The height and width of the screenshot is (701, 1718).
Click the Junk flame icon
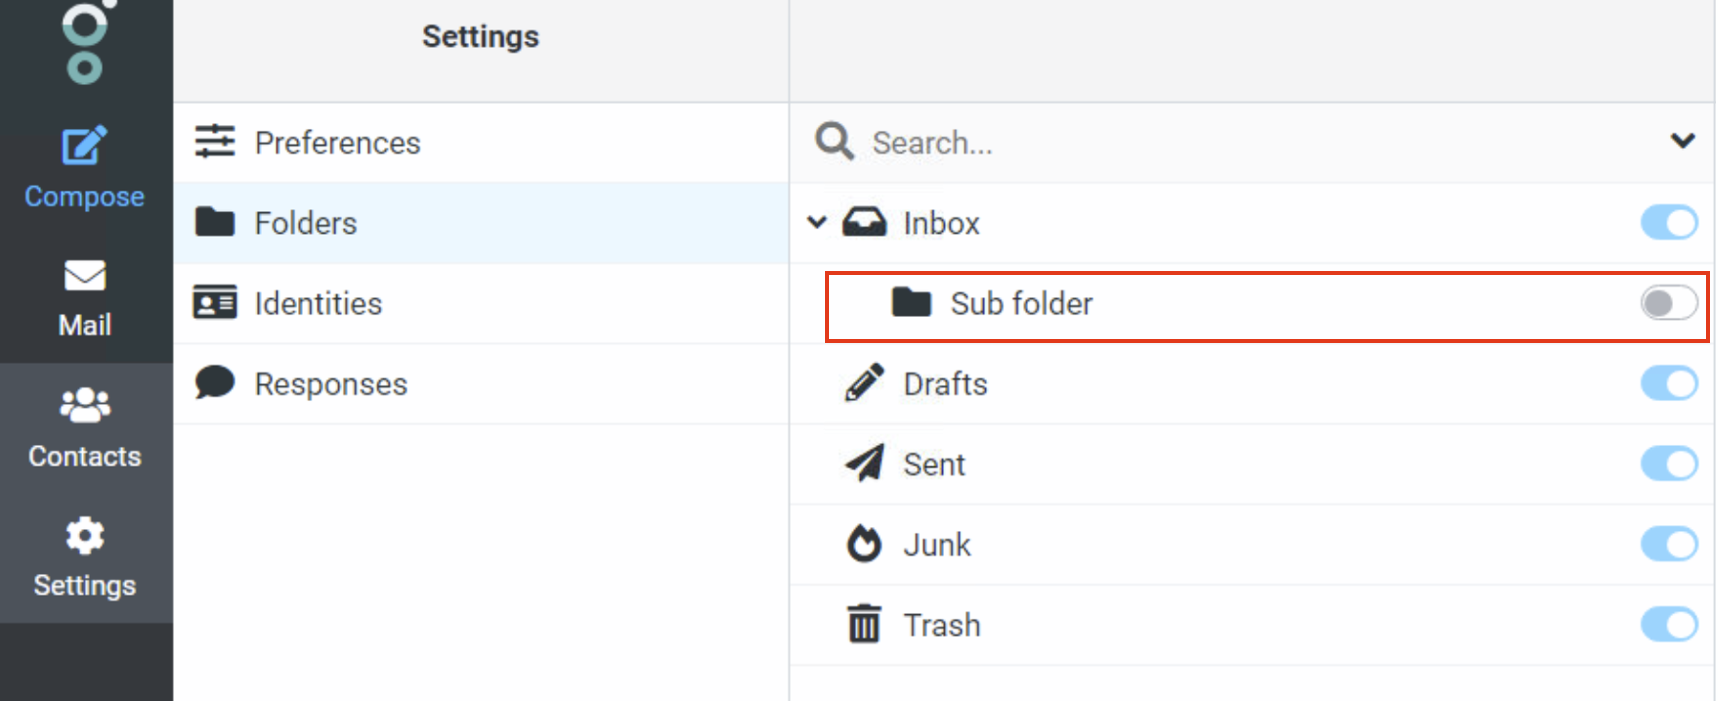click(864, 544)
